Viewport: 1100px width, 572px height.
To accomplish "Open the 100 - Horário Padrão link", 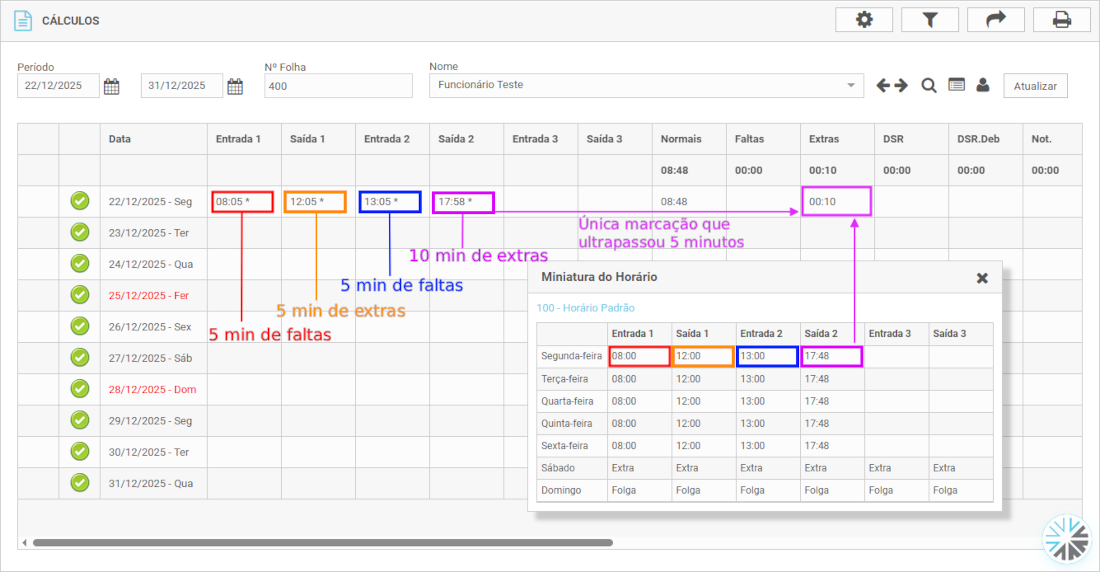I will pos(586,308).
